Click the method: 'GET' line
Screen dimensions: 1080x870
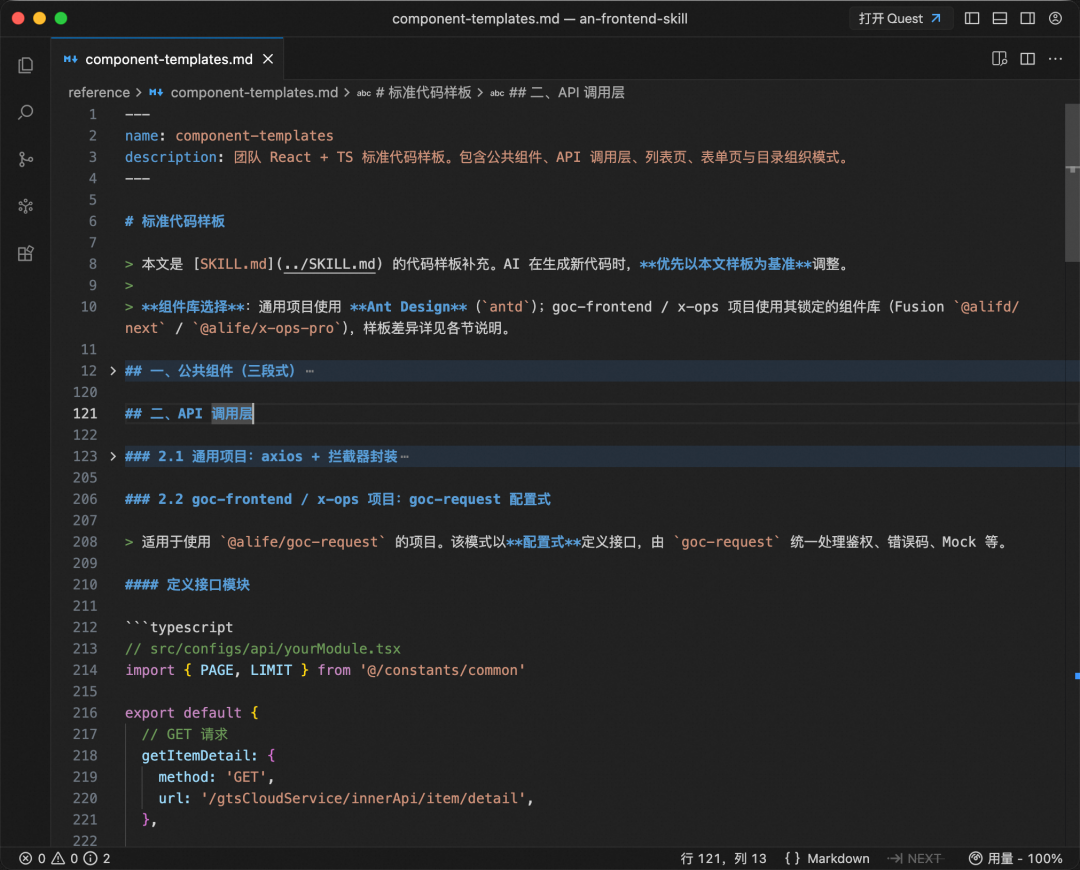click(x=216, y=777)
